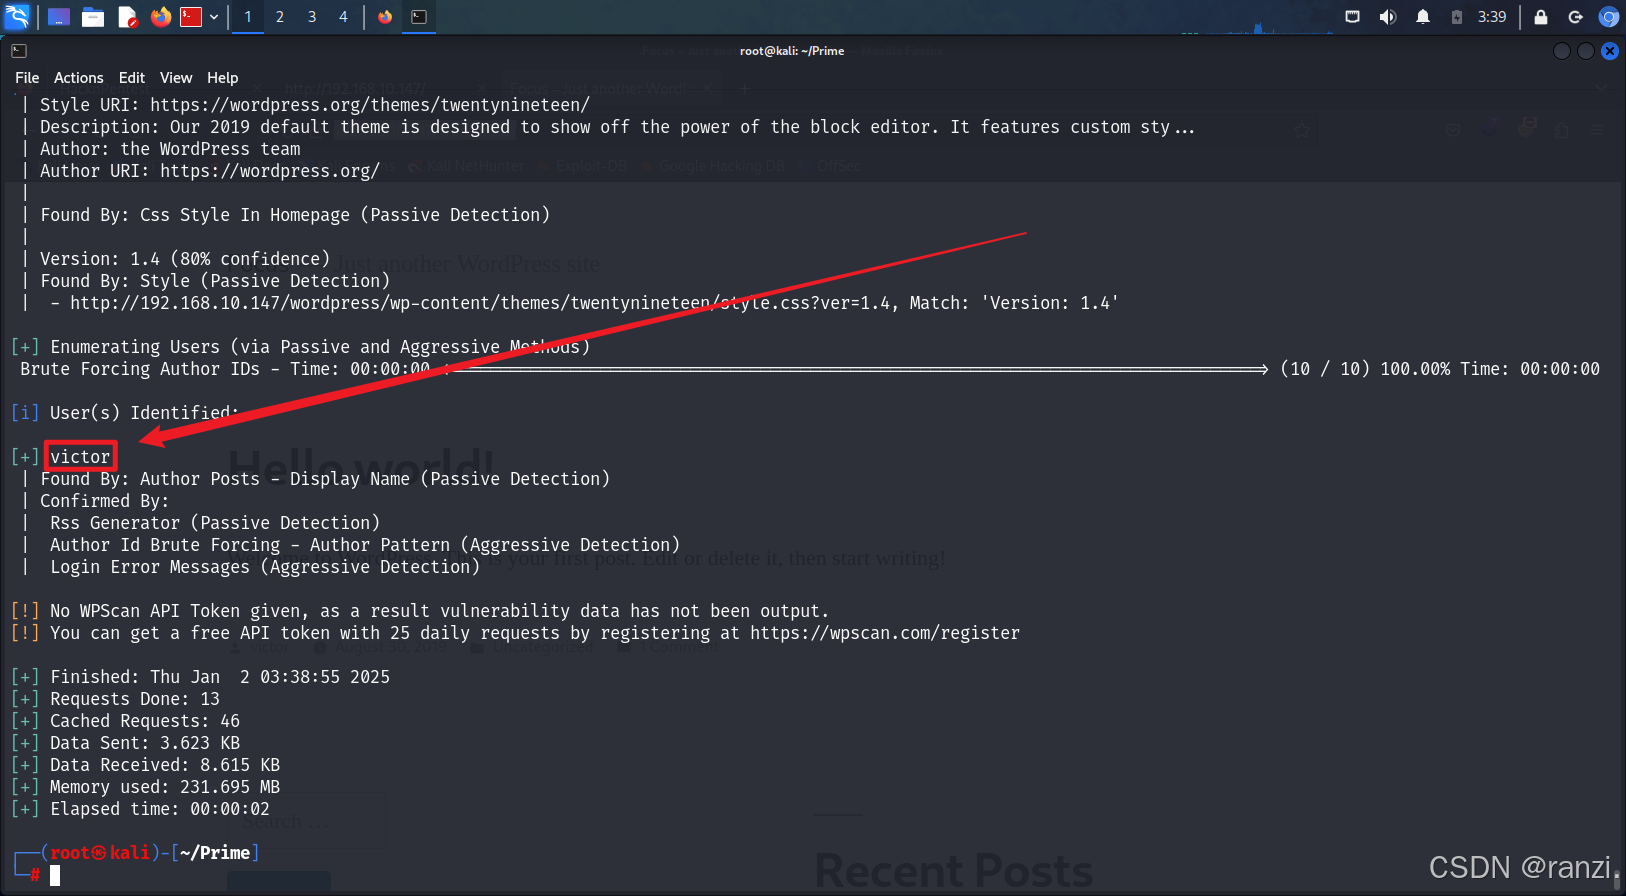Click the 'User(s) Identified' line
Viewport: 1626px width, 896px height.
coord(125,413)
